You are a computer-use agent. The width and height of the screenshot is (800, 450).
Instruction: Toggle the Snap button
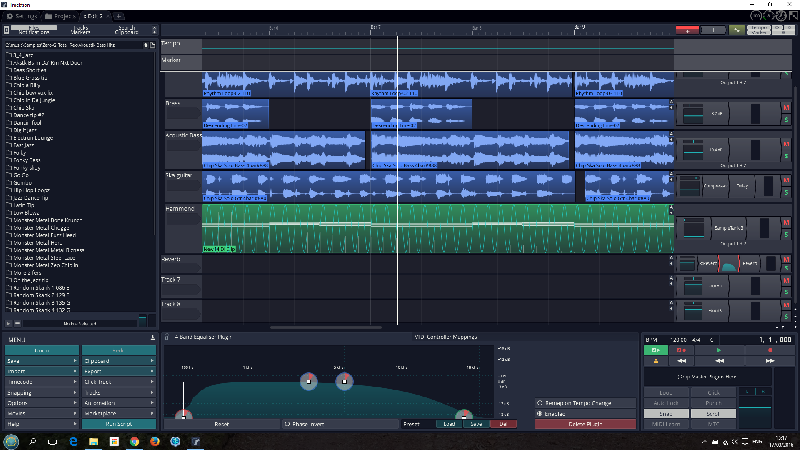tap(666, 414)
